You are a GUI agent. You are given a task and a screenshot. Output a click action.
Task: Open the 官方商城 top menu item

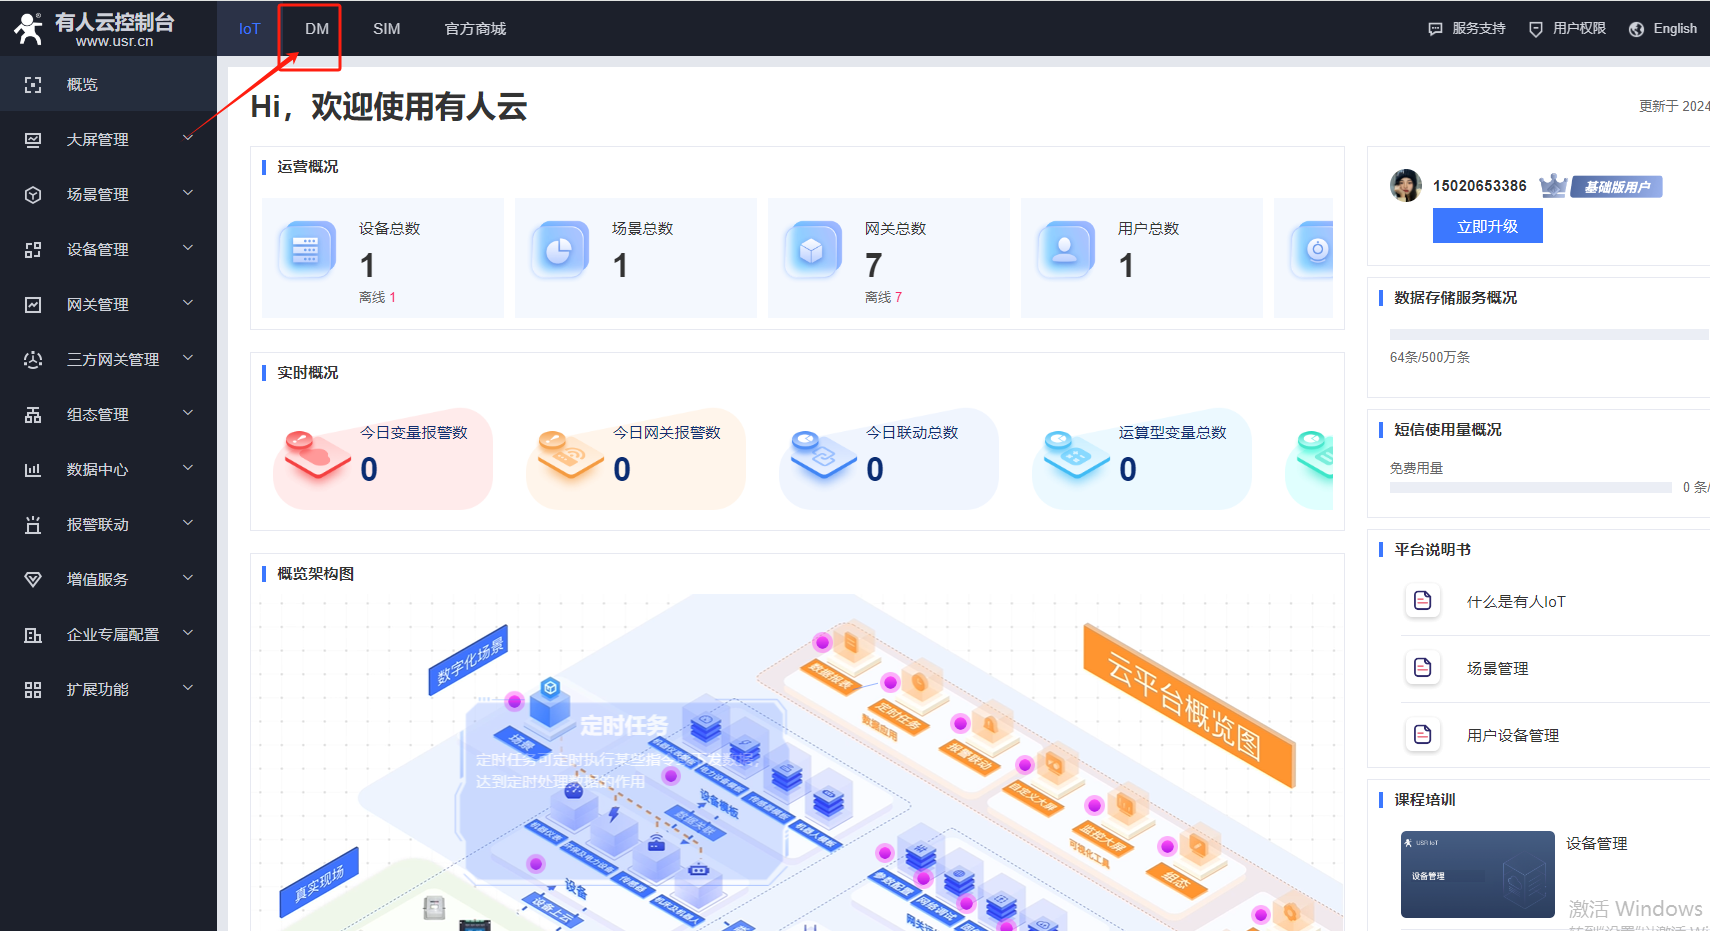pyautogui.click(x=475, y=29)
